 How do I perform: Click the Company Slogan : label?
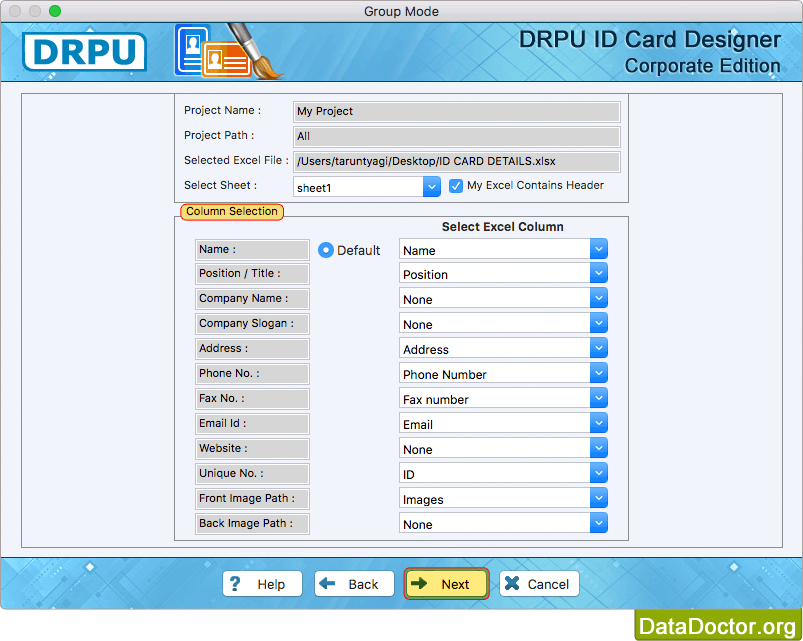(252, 324)
